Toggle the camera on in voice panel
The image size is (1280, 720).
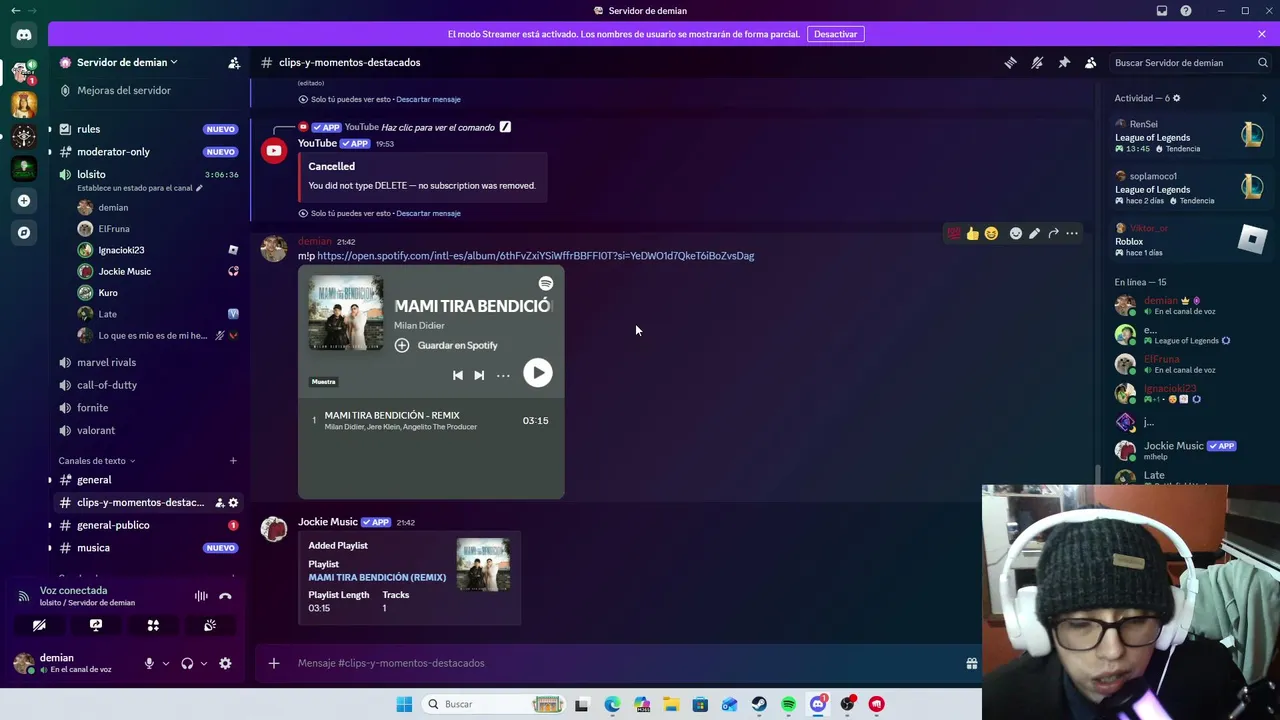click(x=39, y=625)
